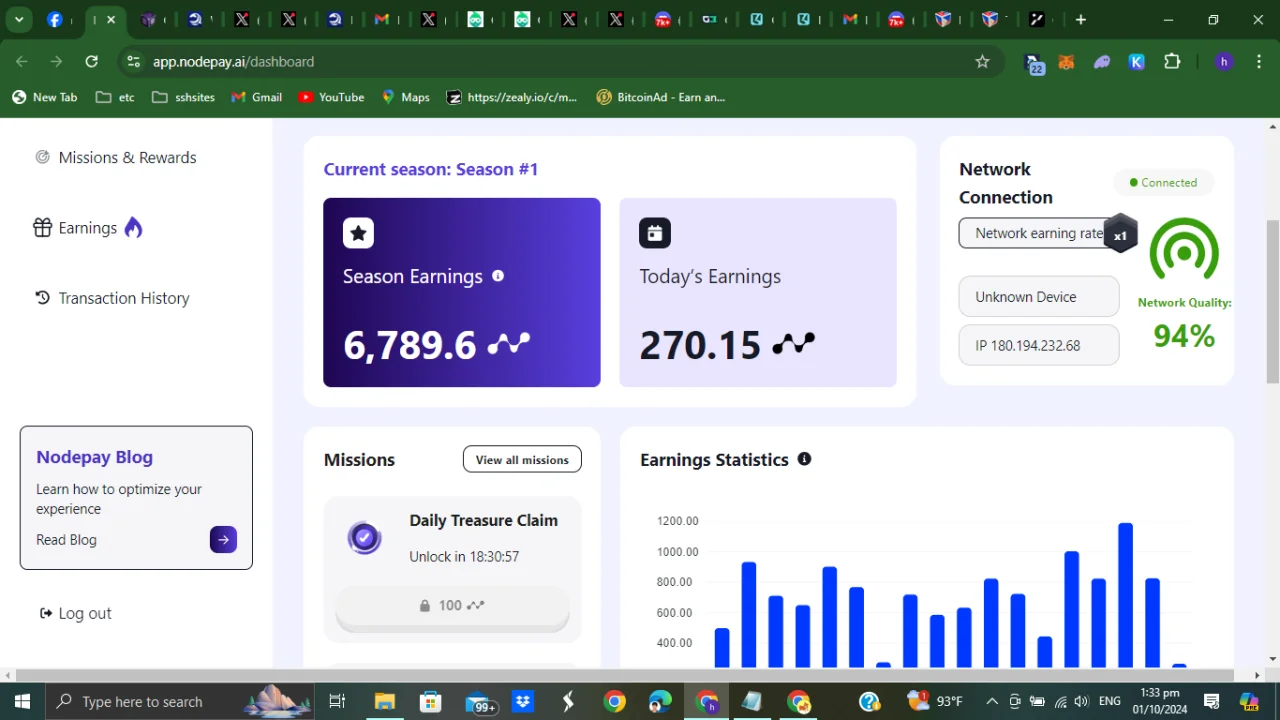1280x720 pixels.
Task: Click View all missions button
Action: [522, 459]
